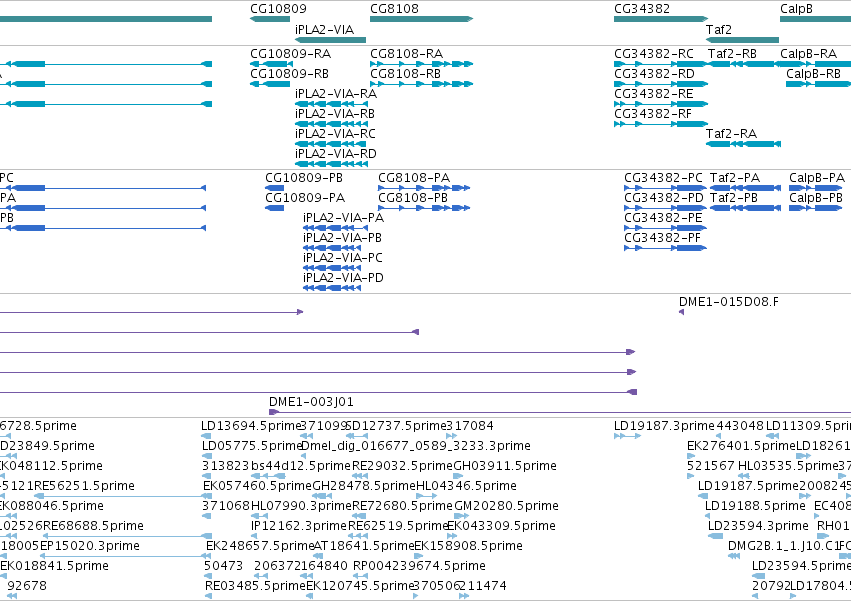
Task: Click protein iPLA2-VIA-PA
Action: point(344,218)
